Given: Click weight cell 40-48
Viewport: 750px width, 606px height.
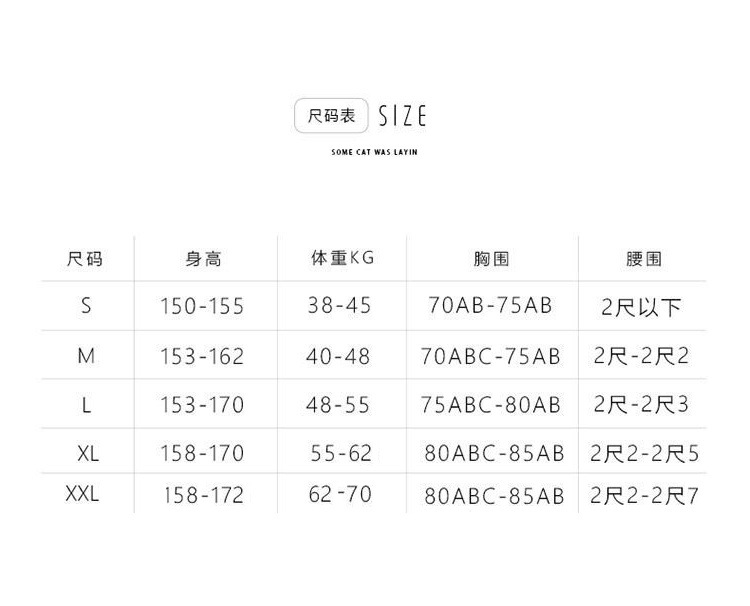Looking at the screenshot, I should 338,355.
